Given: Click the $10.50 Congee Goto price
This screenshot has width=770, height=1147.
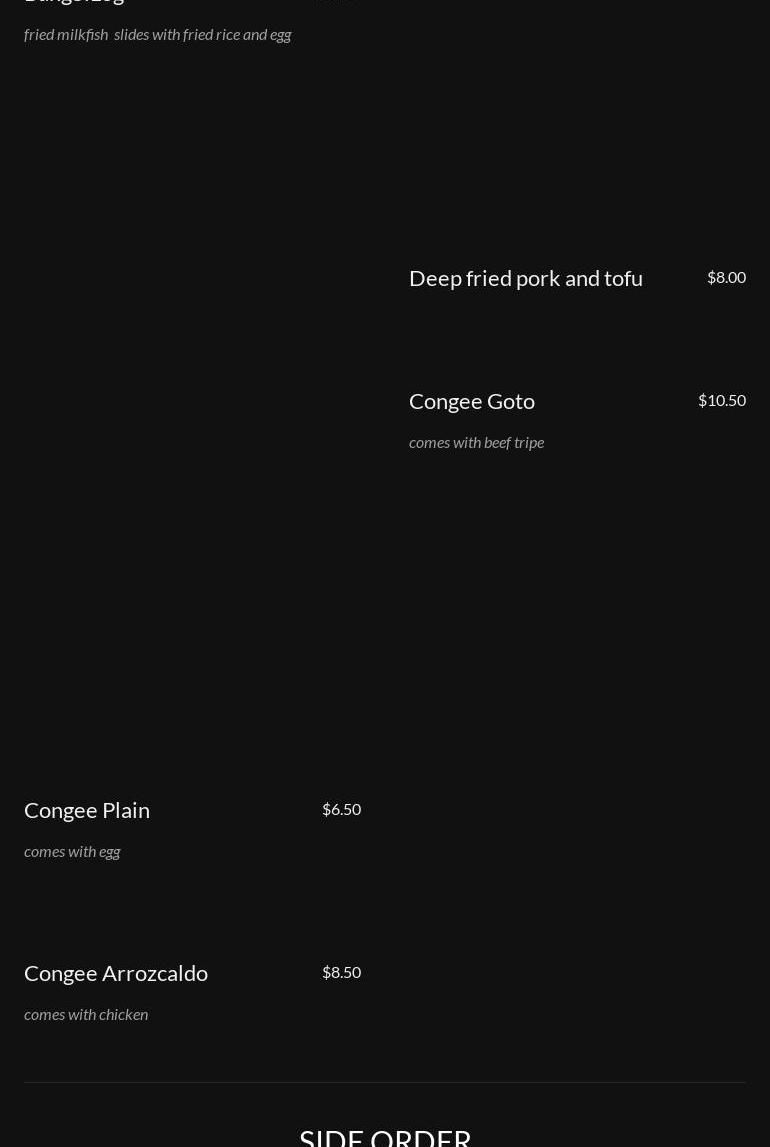Looking at the screenshot, I should (x=722, y=400).
